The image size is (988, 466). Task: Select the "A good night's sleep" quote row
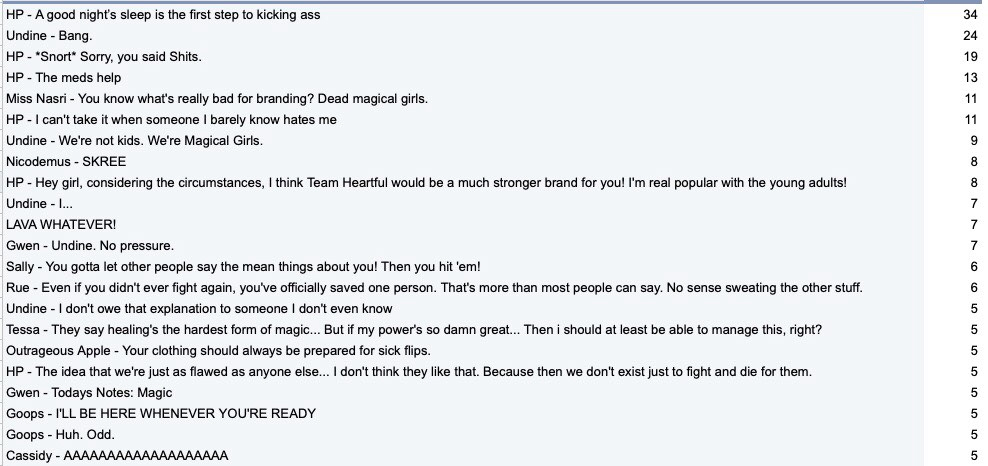178,15
